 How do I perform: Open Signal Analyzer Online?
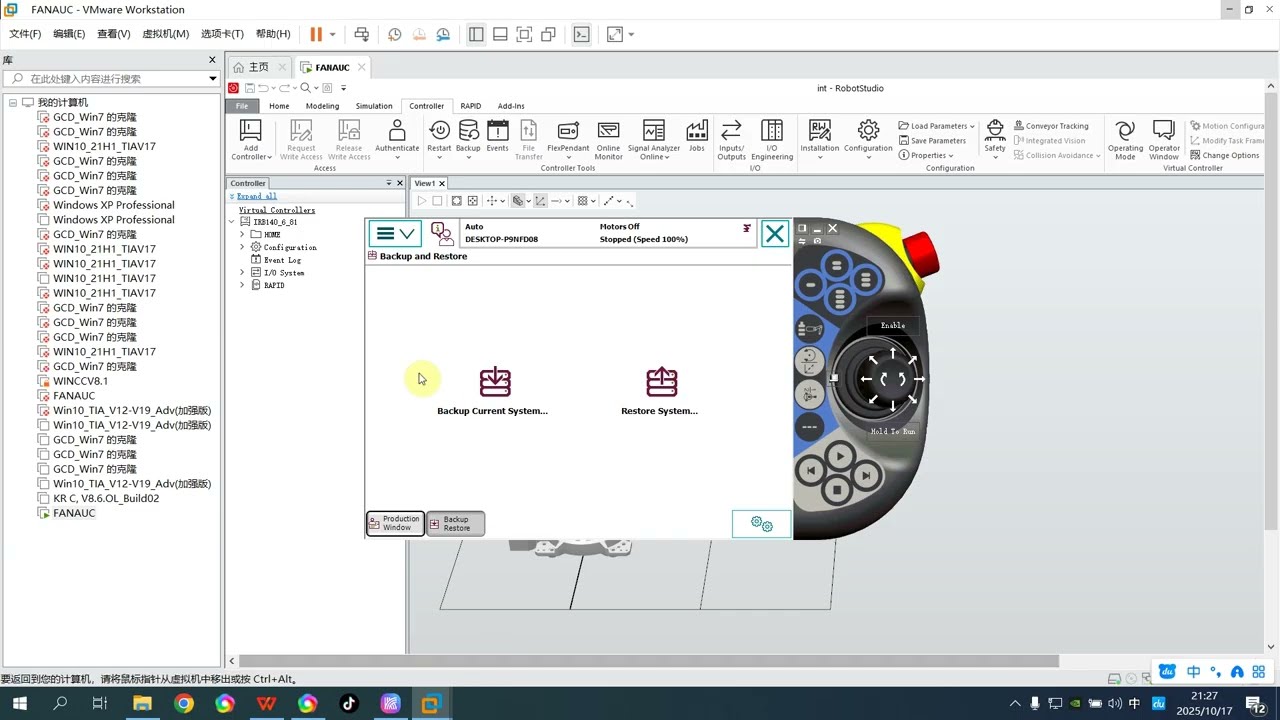click(653, 139)
